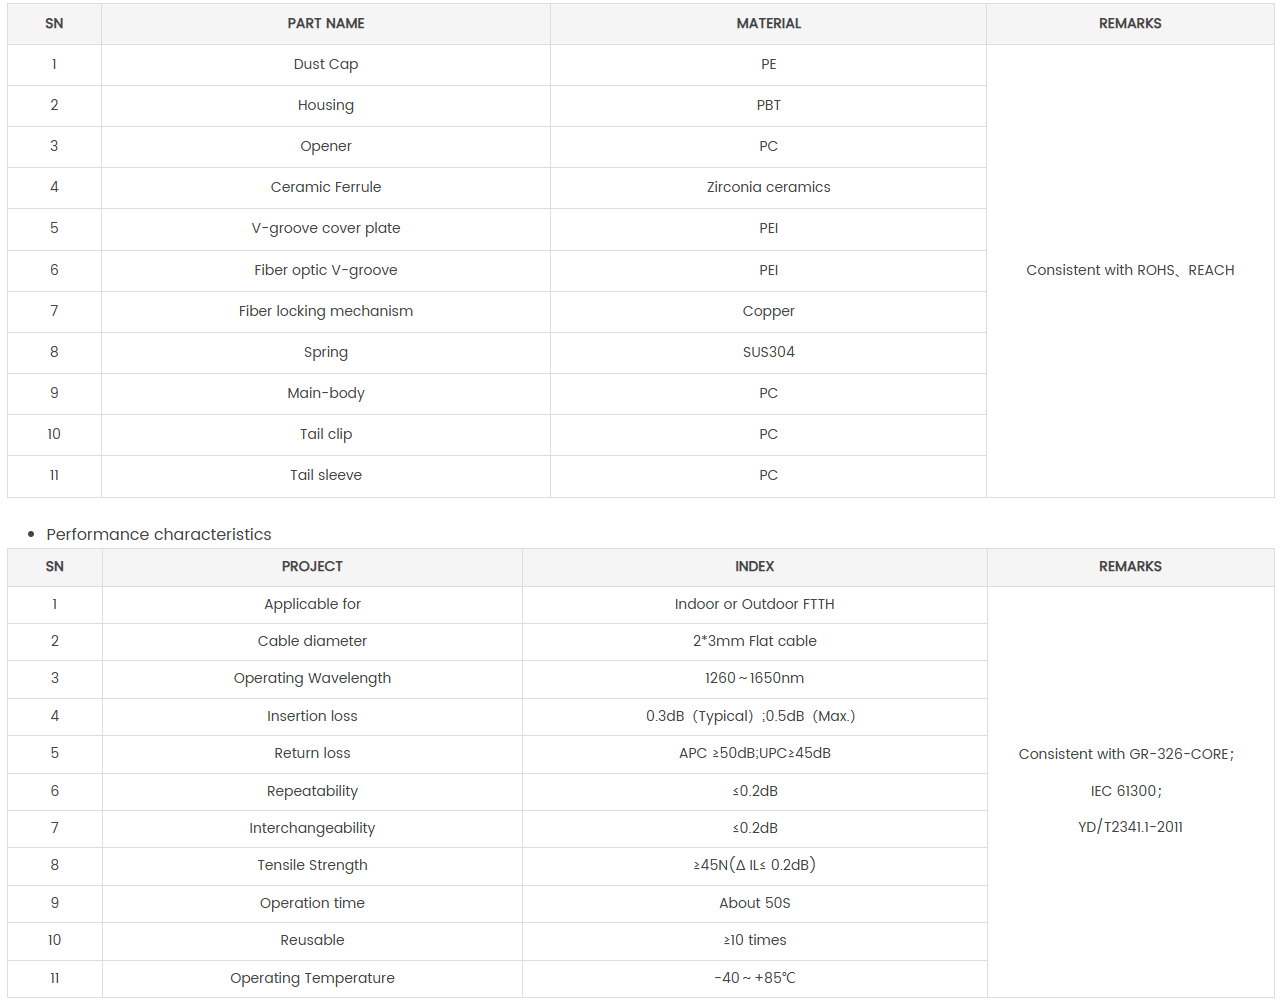This screenshot has width=1282, height=1006.
Task: Click the Insertion loss row label
Action: (312, 716)
